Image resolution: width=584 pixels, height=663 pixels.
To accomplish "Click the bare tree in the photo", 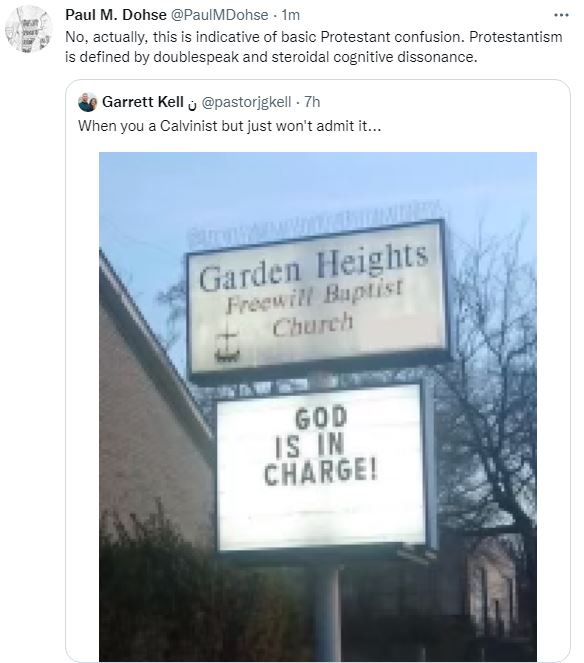I will coord(490,381).
